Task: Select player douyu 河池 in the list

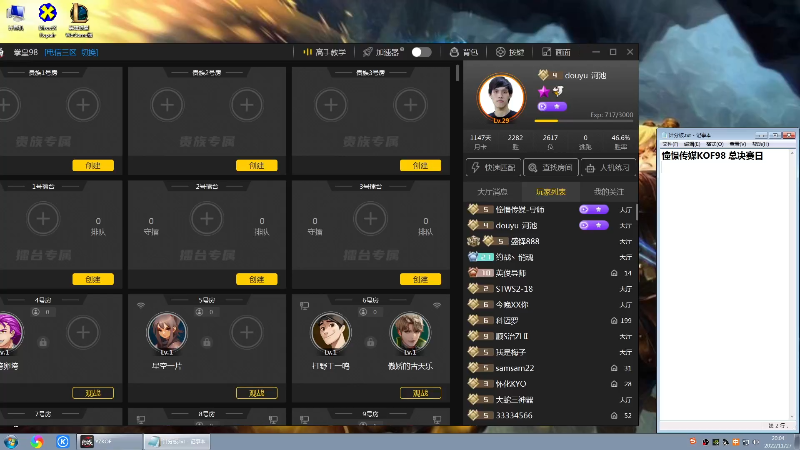Action: click(x=550, y=225)
